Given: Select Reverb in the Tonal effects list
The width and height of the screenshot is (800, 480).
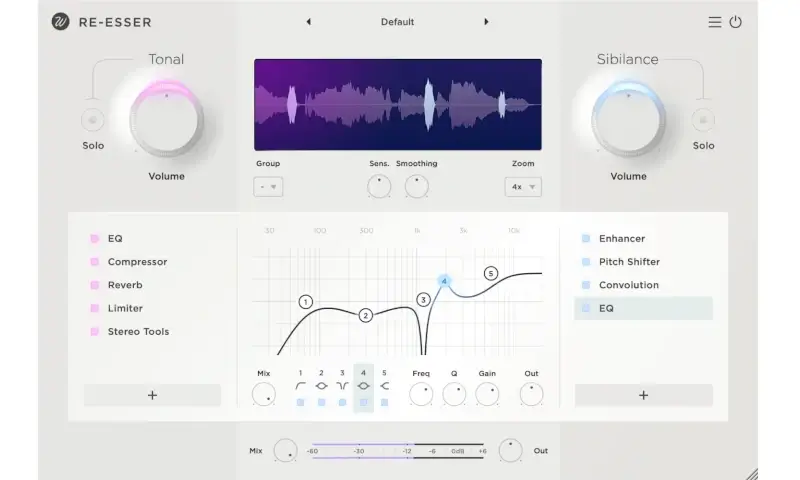Looking at the screenshot, I should pyautogui.click(x=125, y=285).
